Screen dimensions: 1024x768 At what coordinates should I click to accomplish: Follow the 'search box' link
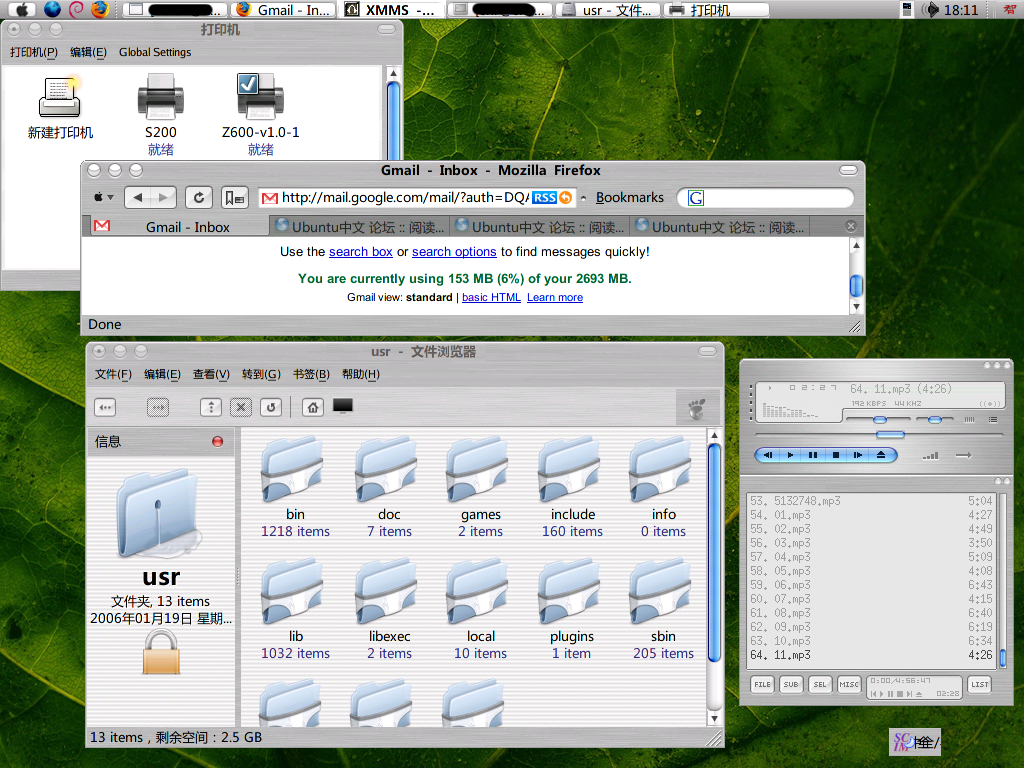360,251
